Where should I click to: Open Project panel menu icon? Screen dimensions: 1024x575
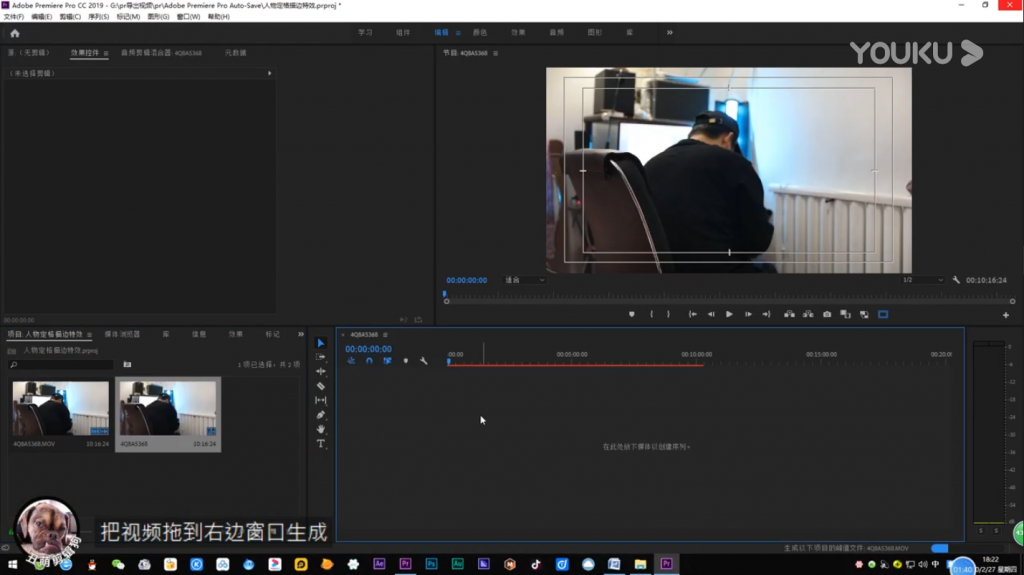click(89, 335)
